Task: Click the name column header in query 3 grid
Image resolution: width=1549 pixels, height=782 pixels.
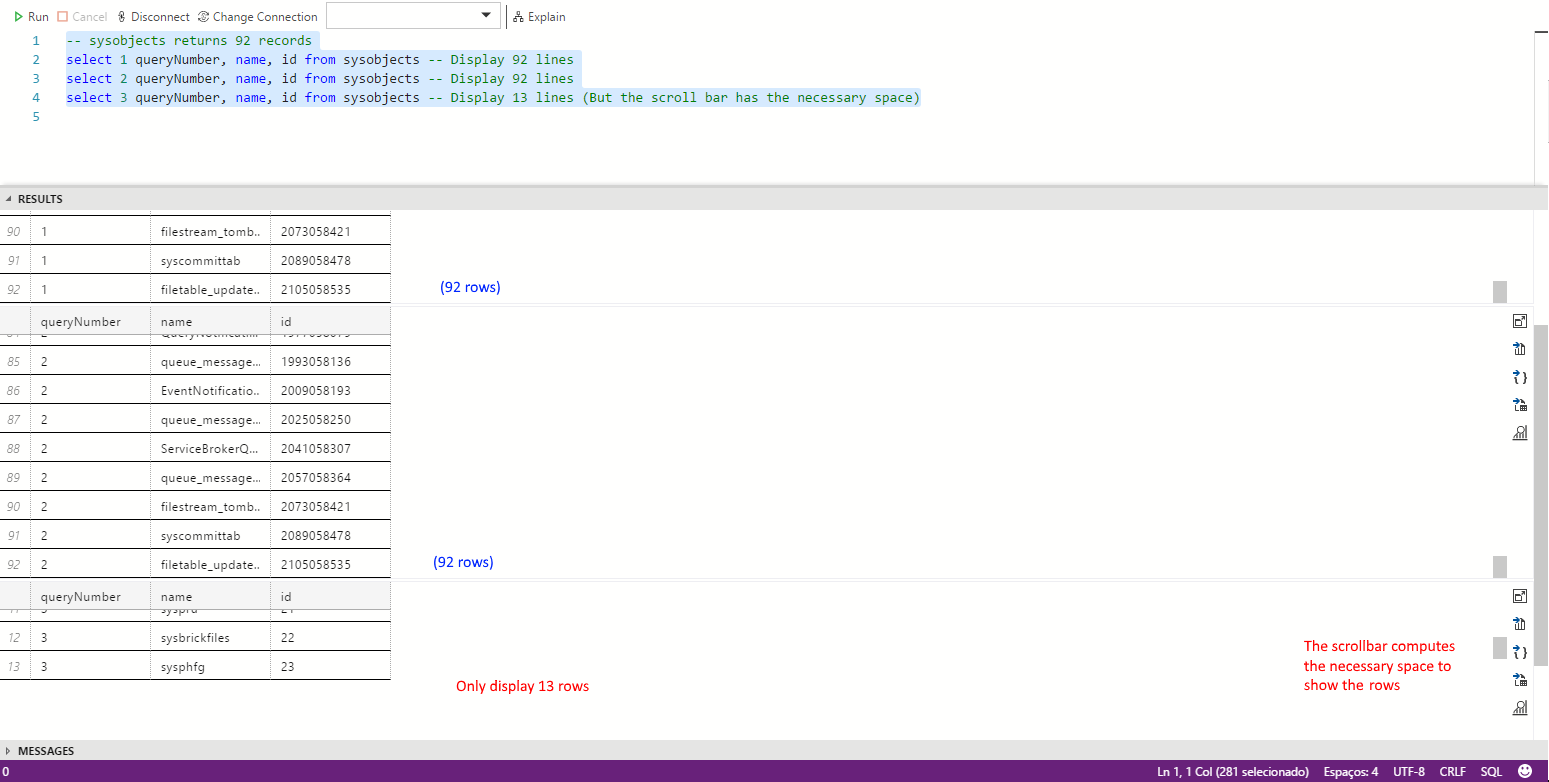Action: click(210, 597)
